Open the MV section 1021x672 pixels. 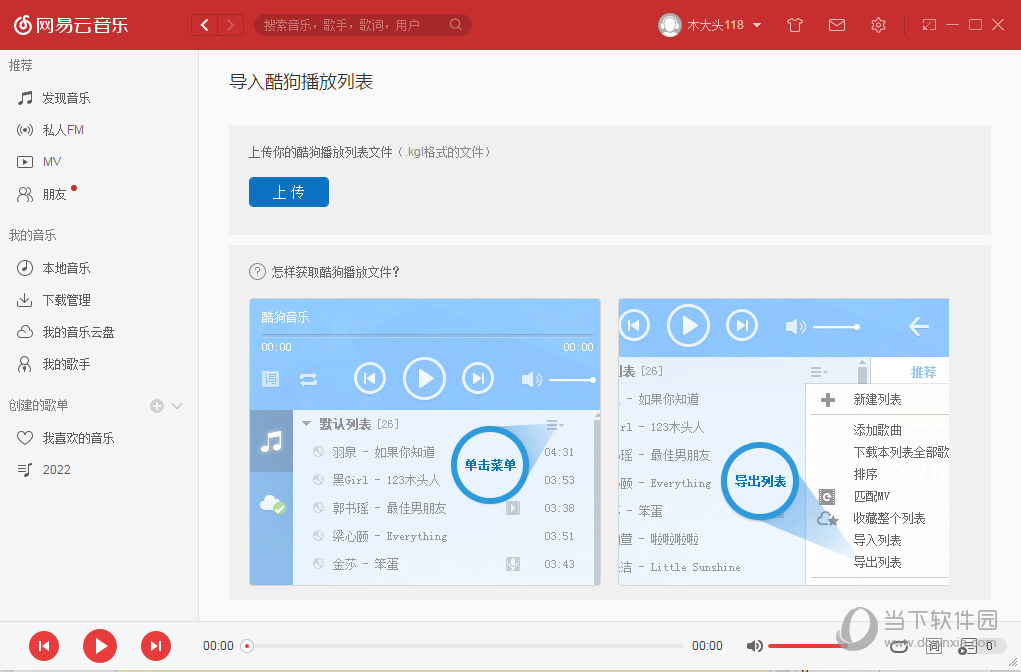(54, 161)
